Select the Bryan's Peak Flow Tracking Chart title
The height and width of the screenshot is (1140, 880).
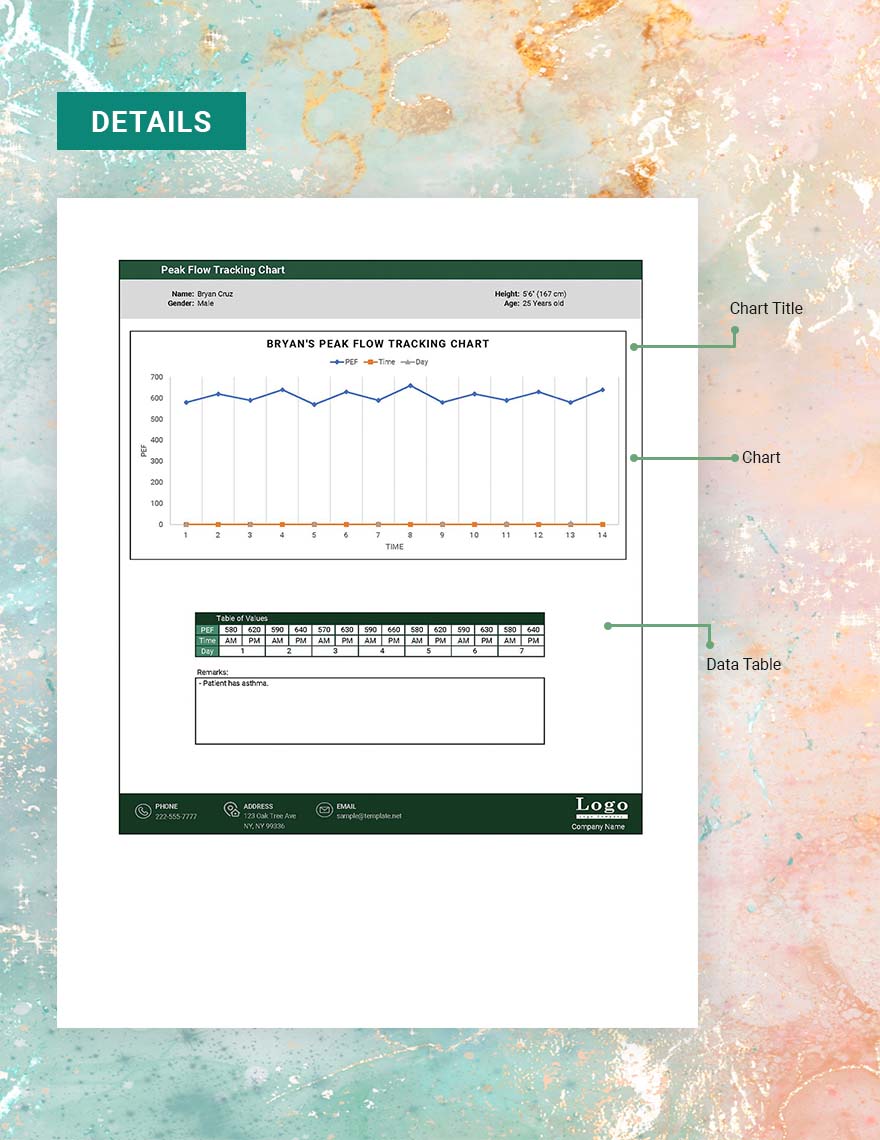click(377, 344)
